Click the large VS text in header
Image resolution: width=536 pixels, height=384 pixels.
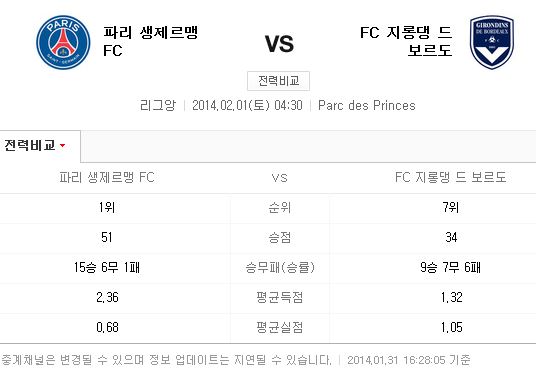(279, 44)
